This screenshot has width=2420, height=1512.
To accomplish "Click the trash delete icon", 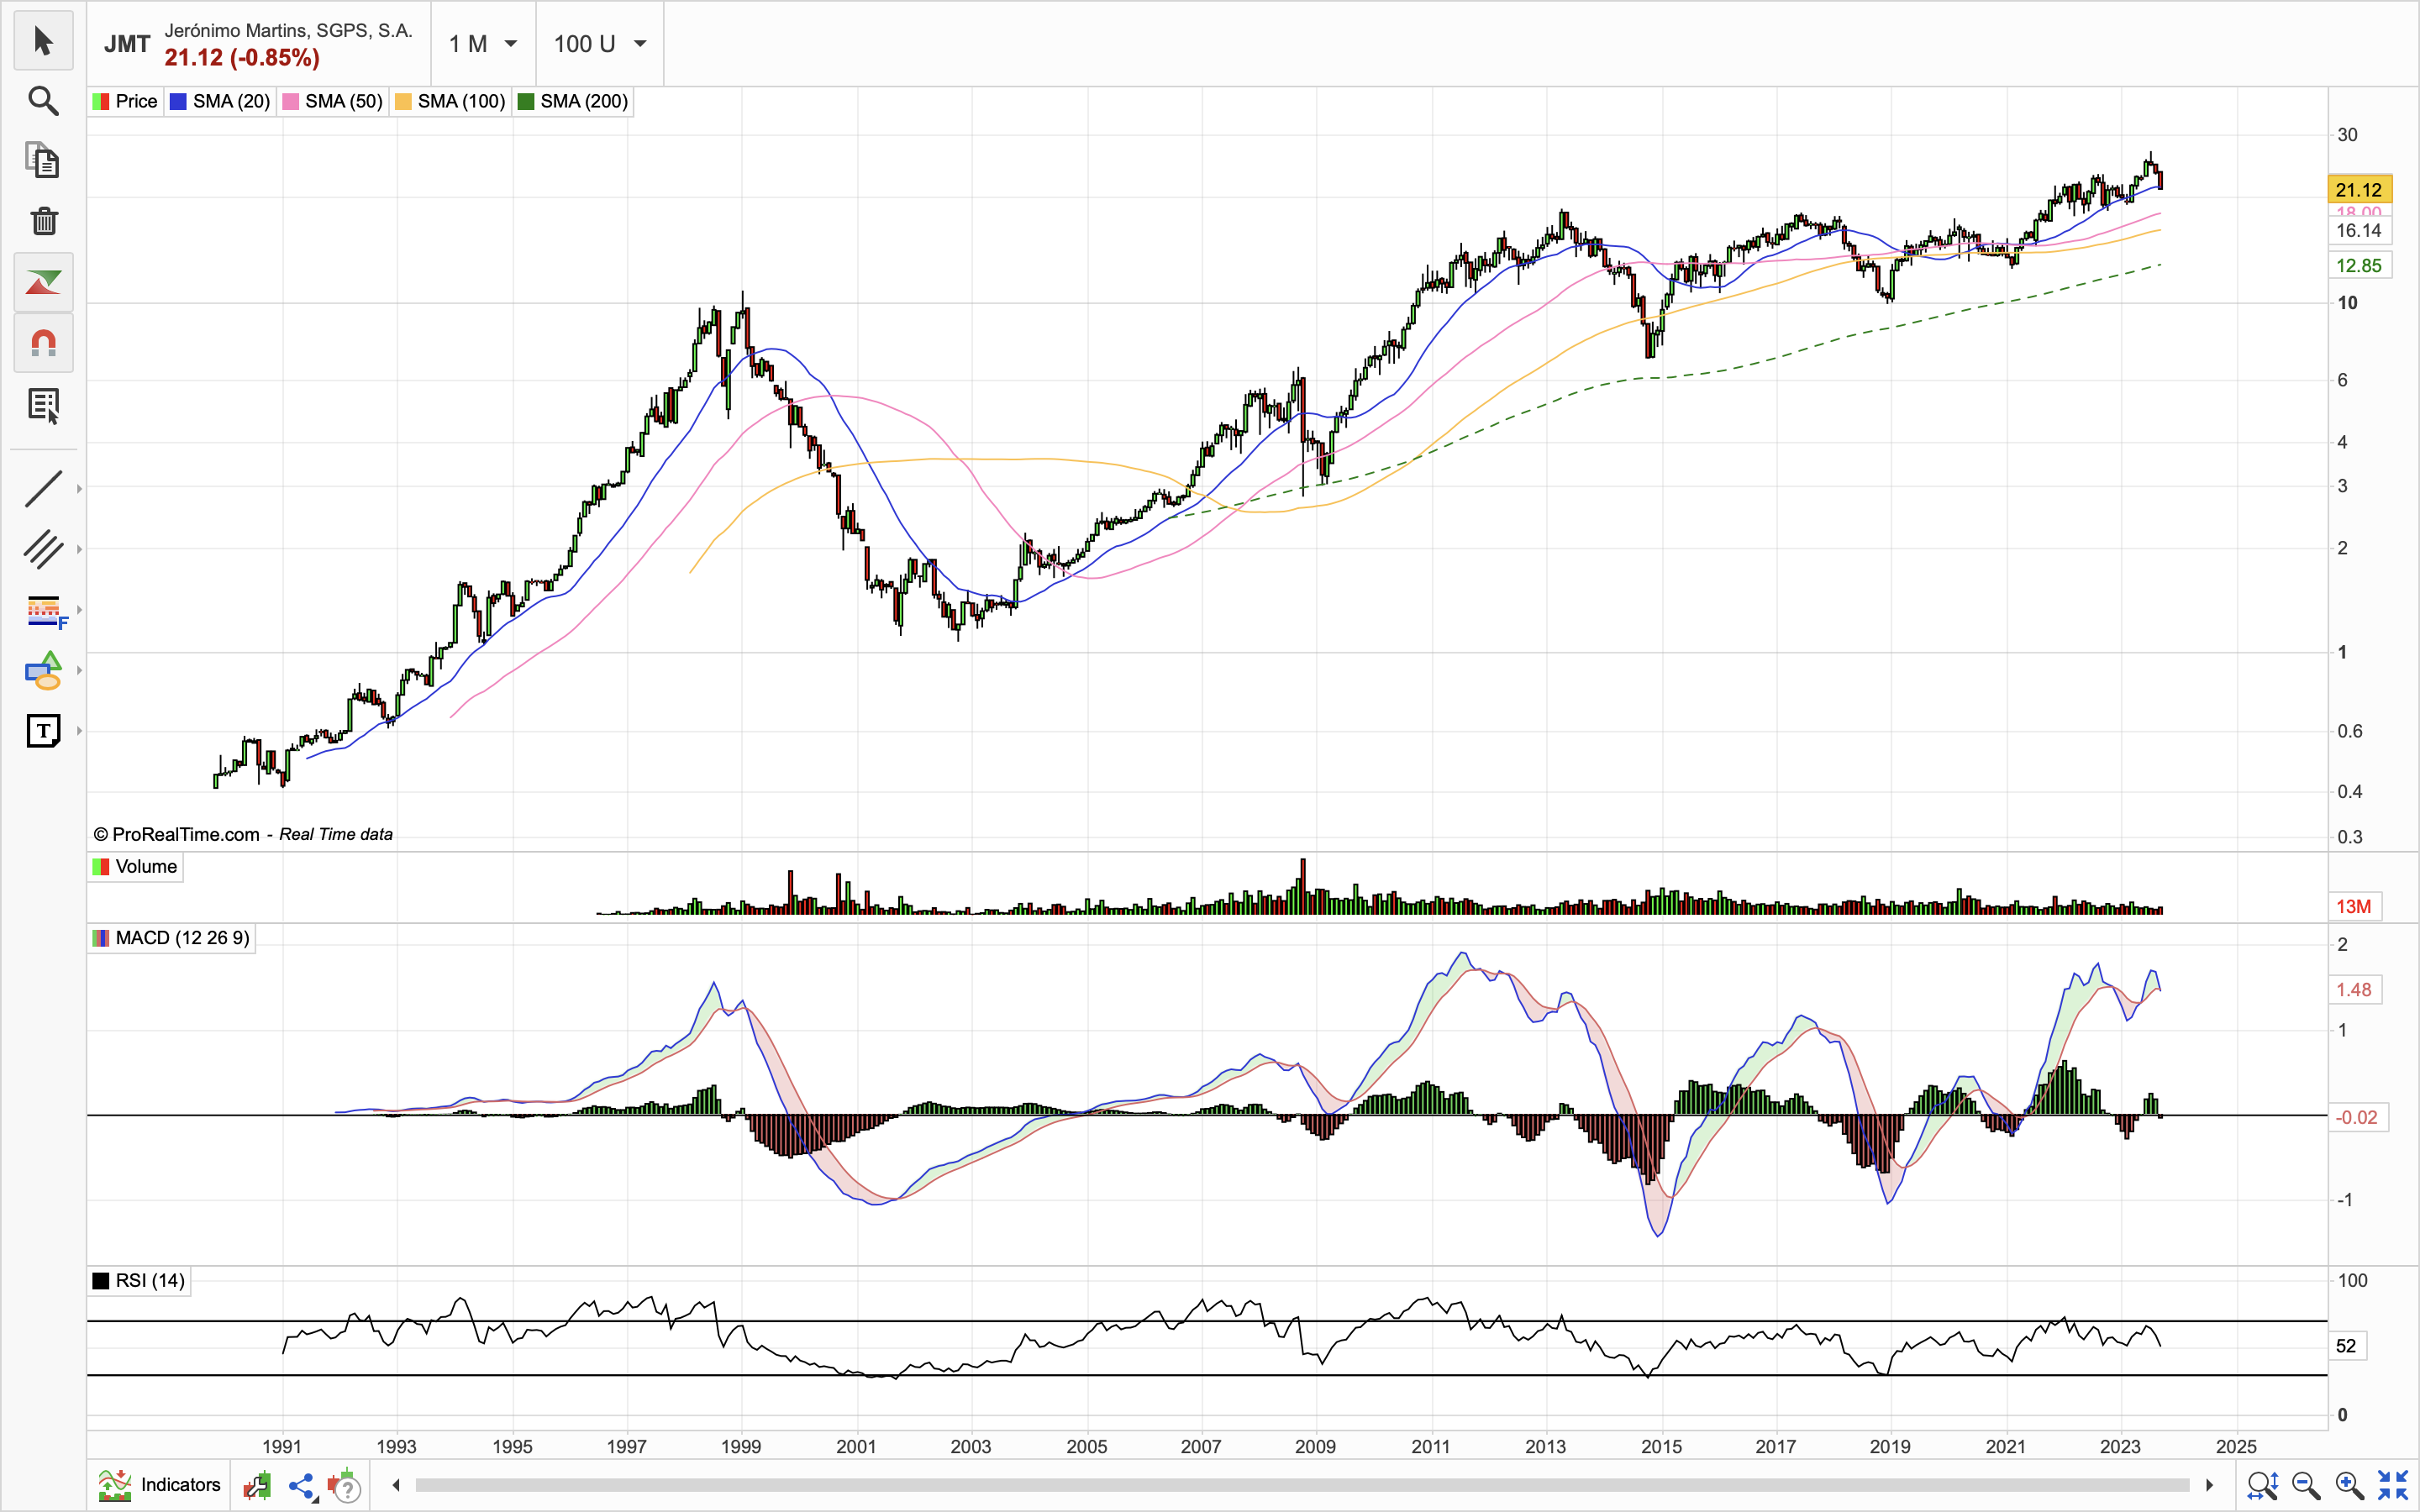I will click(43, 221).
